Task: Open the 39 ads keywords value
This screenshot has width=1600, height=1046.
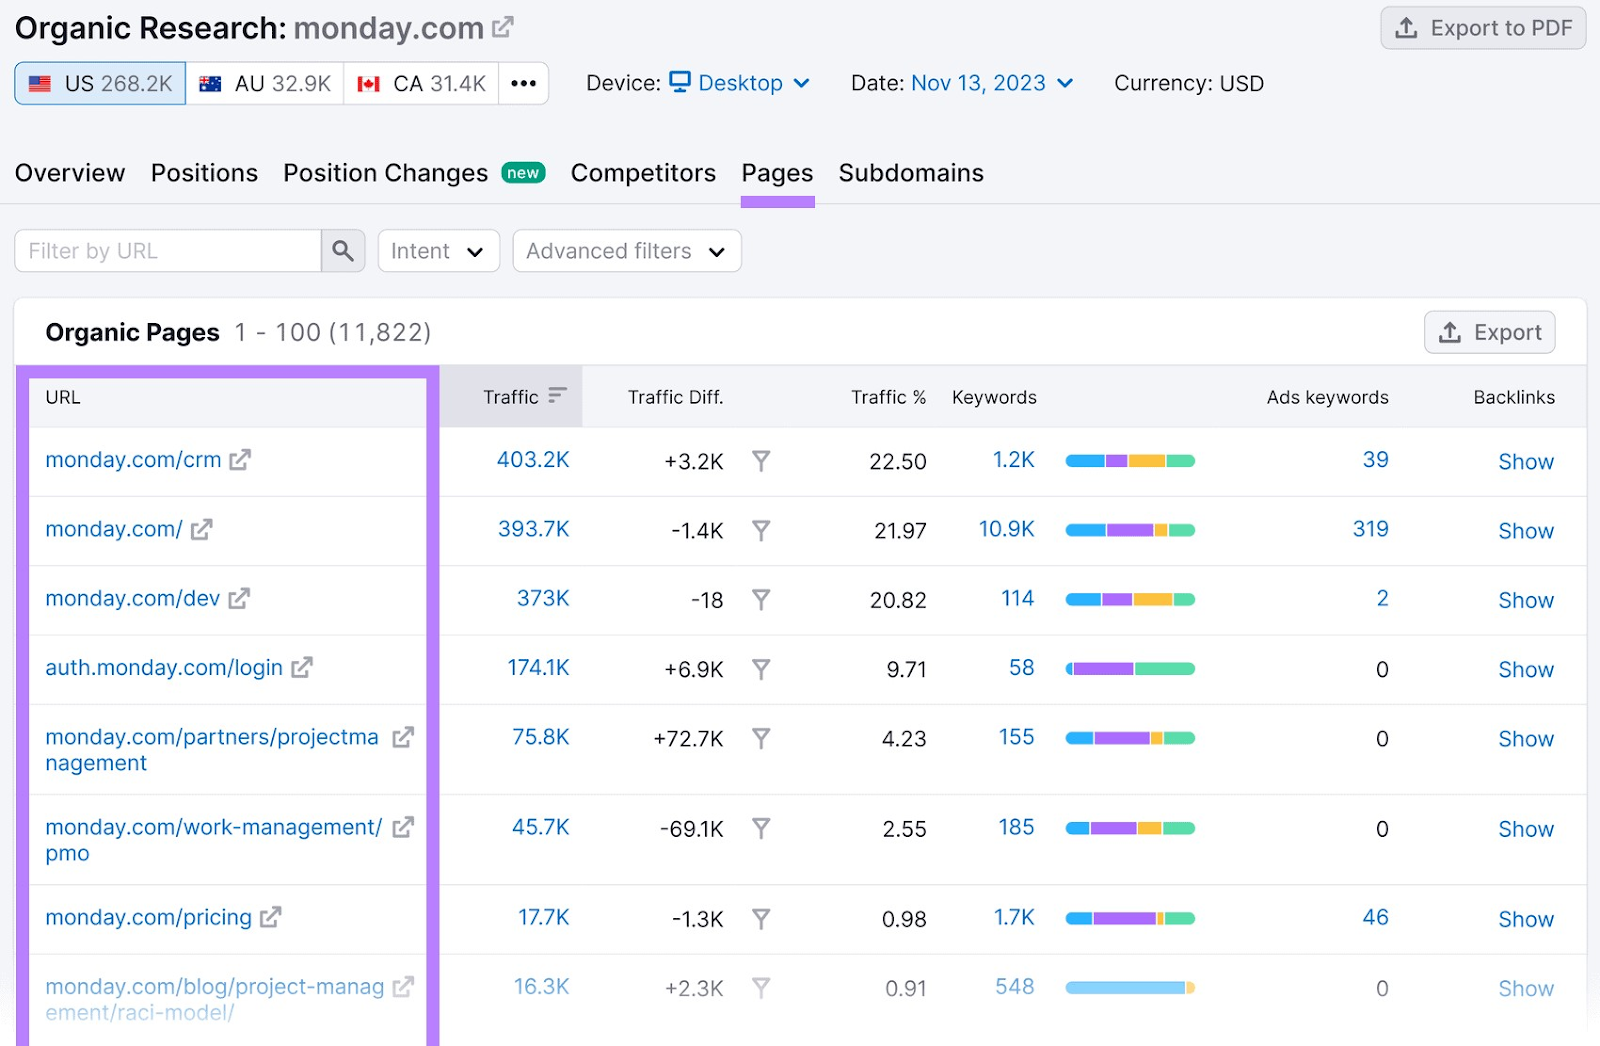Action: [x=1376, y=460]
